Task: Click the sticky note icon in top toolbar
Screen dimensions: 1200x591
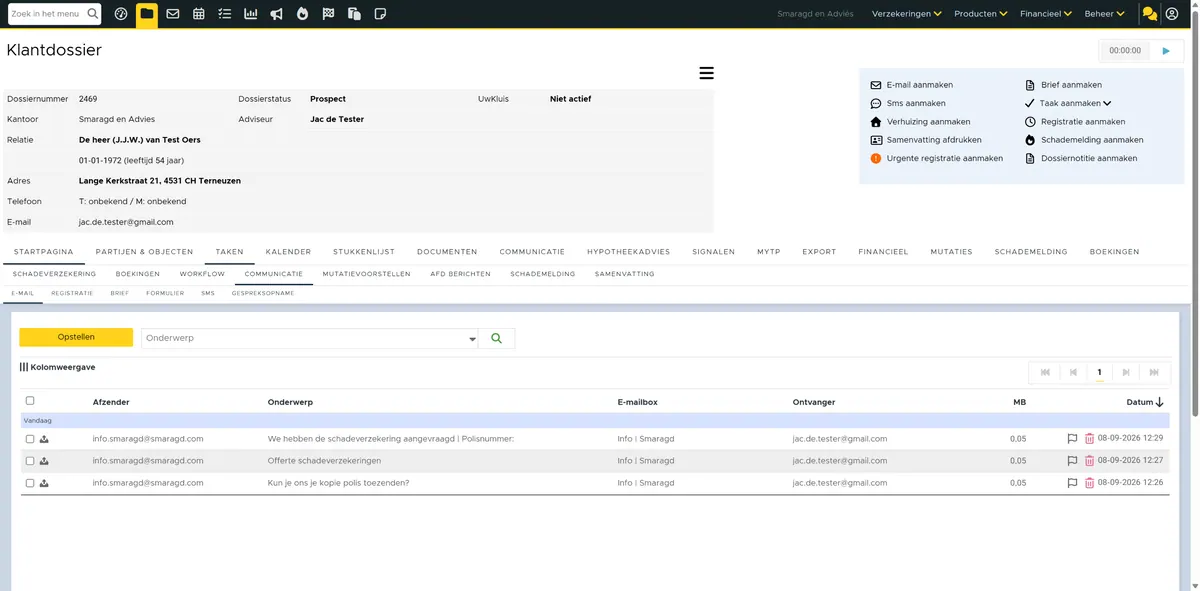Action: pos(380,14)
